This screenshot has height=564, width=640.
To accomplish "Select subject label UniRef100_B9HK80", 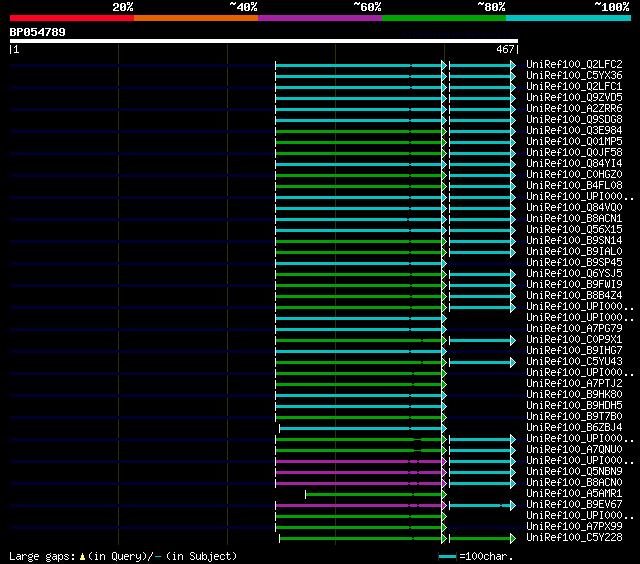I will (x=574, y=395).
